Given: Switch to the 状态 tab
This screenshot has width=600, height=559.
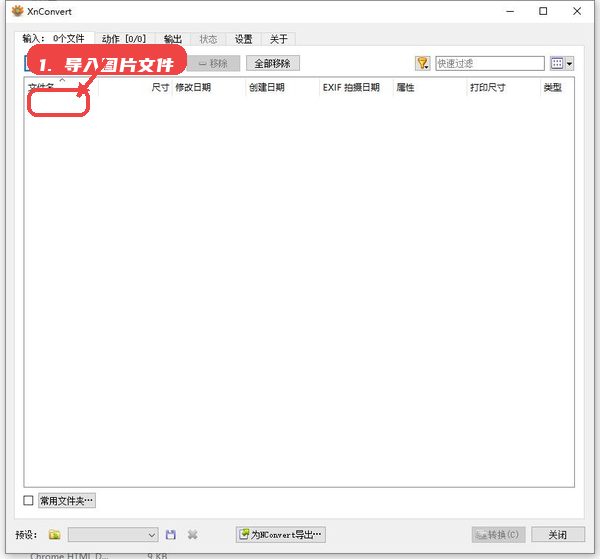Looking at the screenshot, I should pyautogui.click(x=208, y=39).
